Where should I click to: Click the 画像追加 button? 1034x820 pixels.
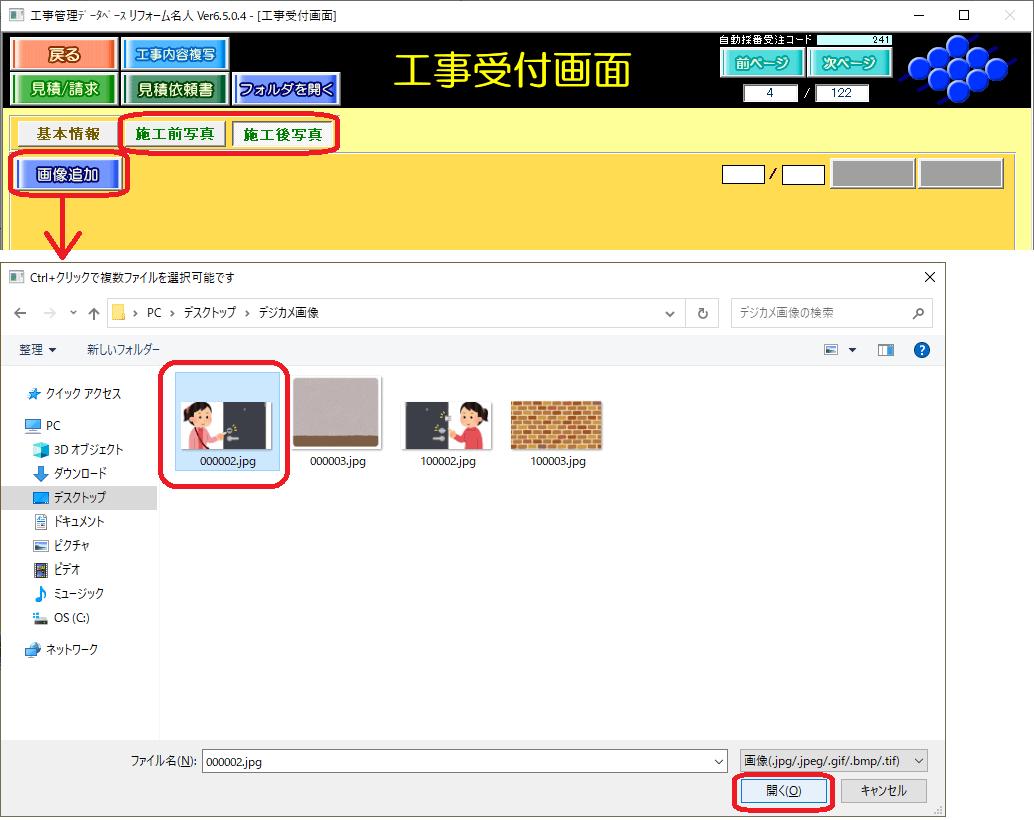[x=68, y=175]
